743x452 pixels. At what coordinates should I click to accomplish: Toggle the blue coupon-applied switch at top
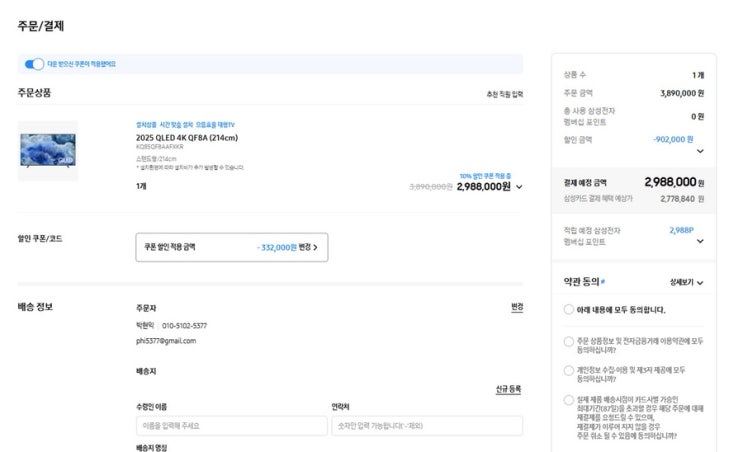[34, 64]
